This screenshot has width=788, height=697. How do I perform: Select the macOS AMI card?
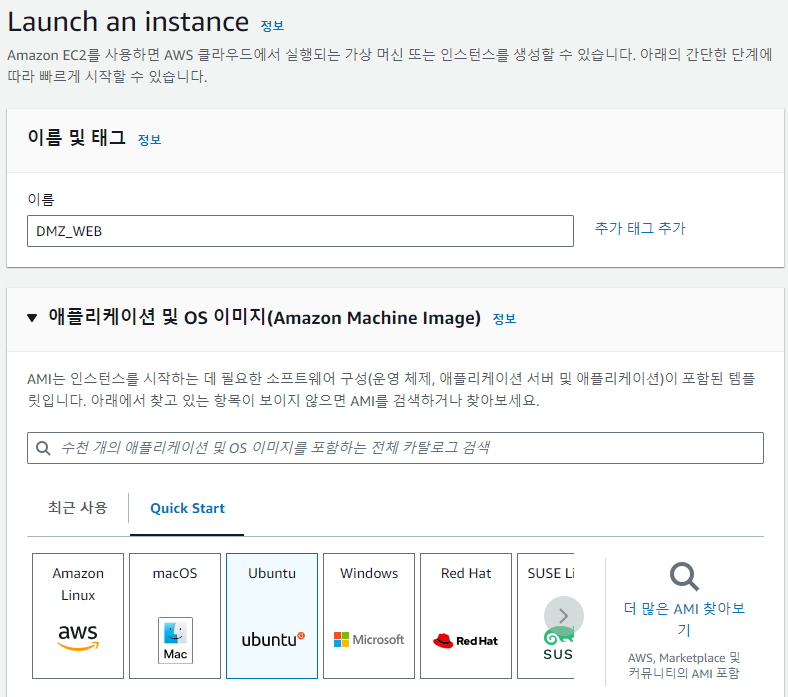click(x=175, y=616)
